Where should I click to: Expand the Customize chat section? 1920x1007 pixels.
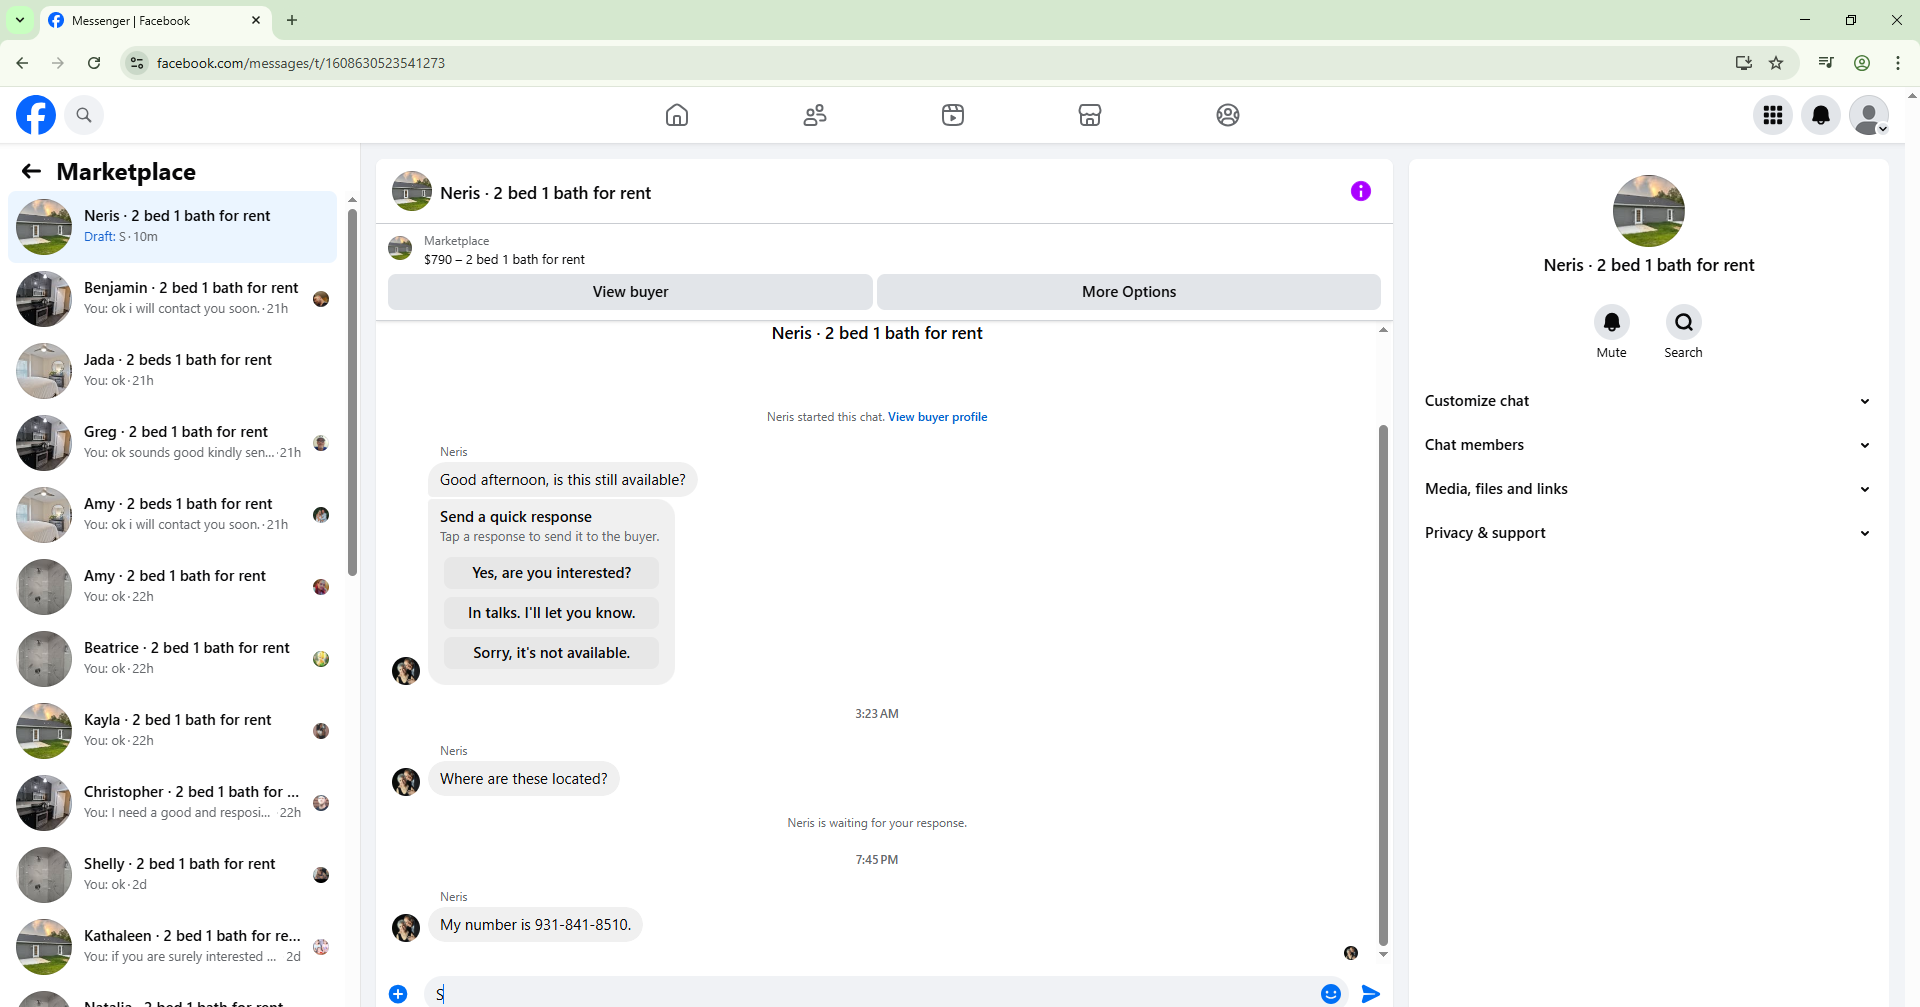(1647, 401)
